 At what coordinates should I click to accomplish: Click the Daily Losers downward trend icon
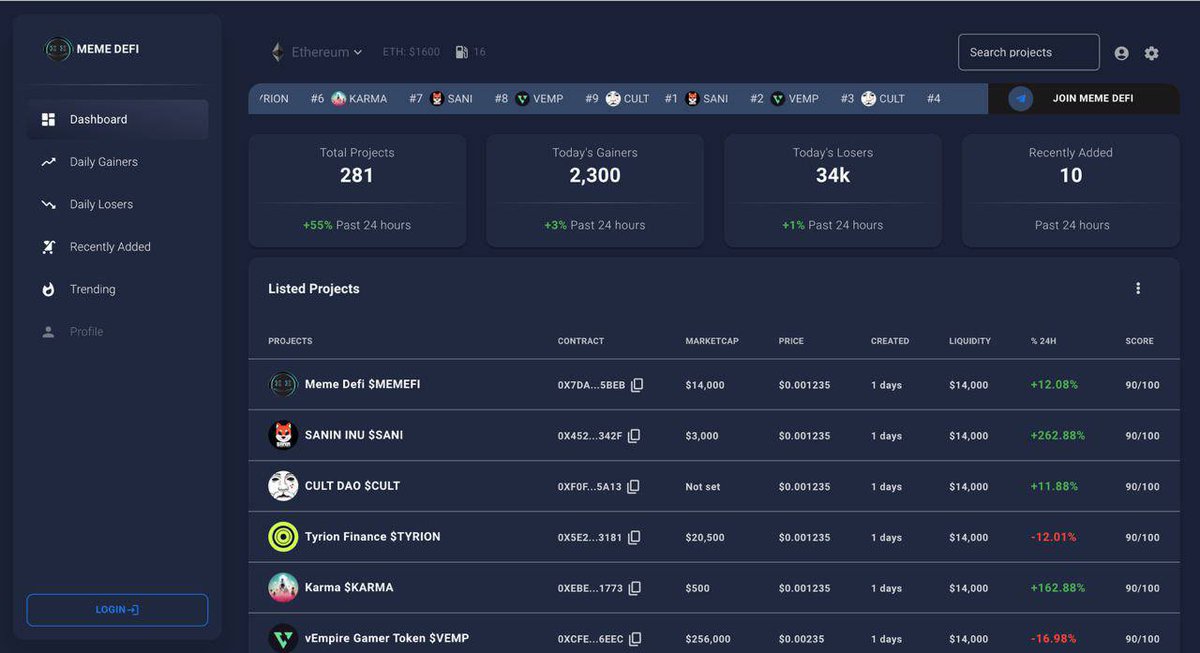coord(48,204)
